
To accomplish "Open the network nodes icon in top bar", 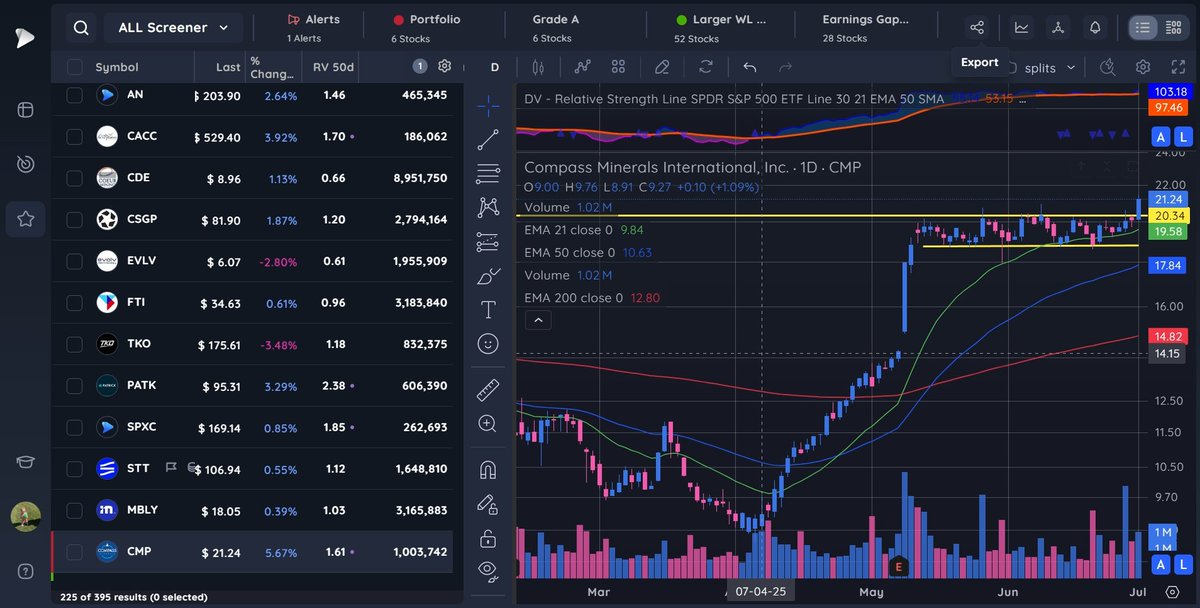I will (x=1059, y=28).
